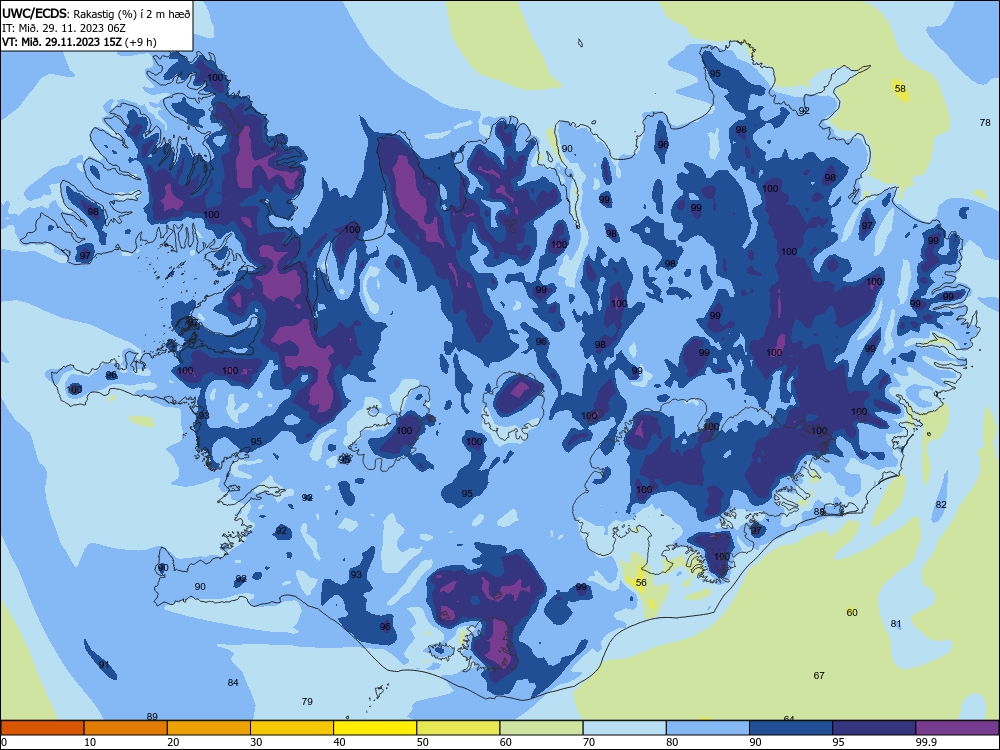The width and height of the screenshot is (1000, 750).
Task: Click the pale green 60–70 legend swatch
Action: coord(541,728)
